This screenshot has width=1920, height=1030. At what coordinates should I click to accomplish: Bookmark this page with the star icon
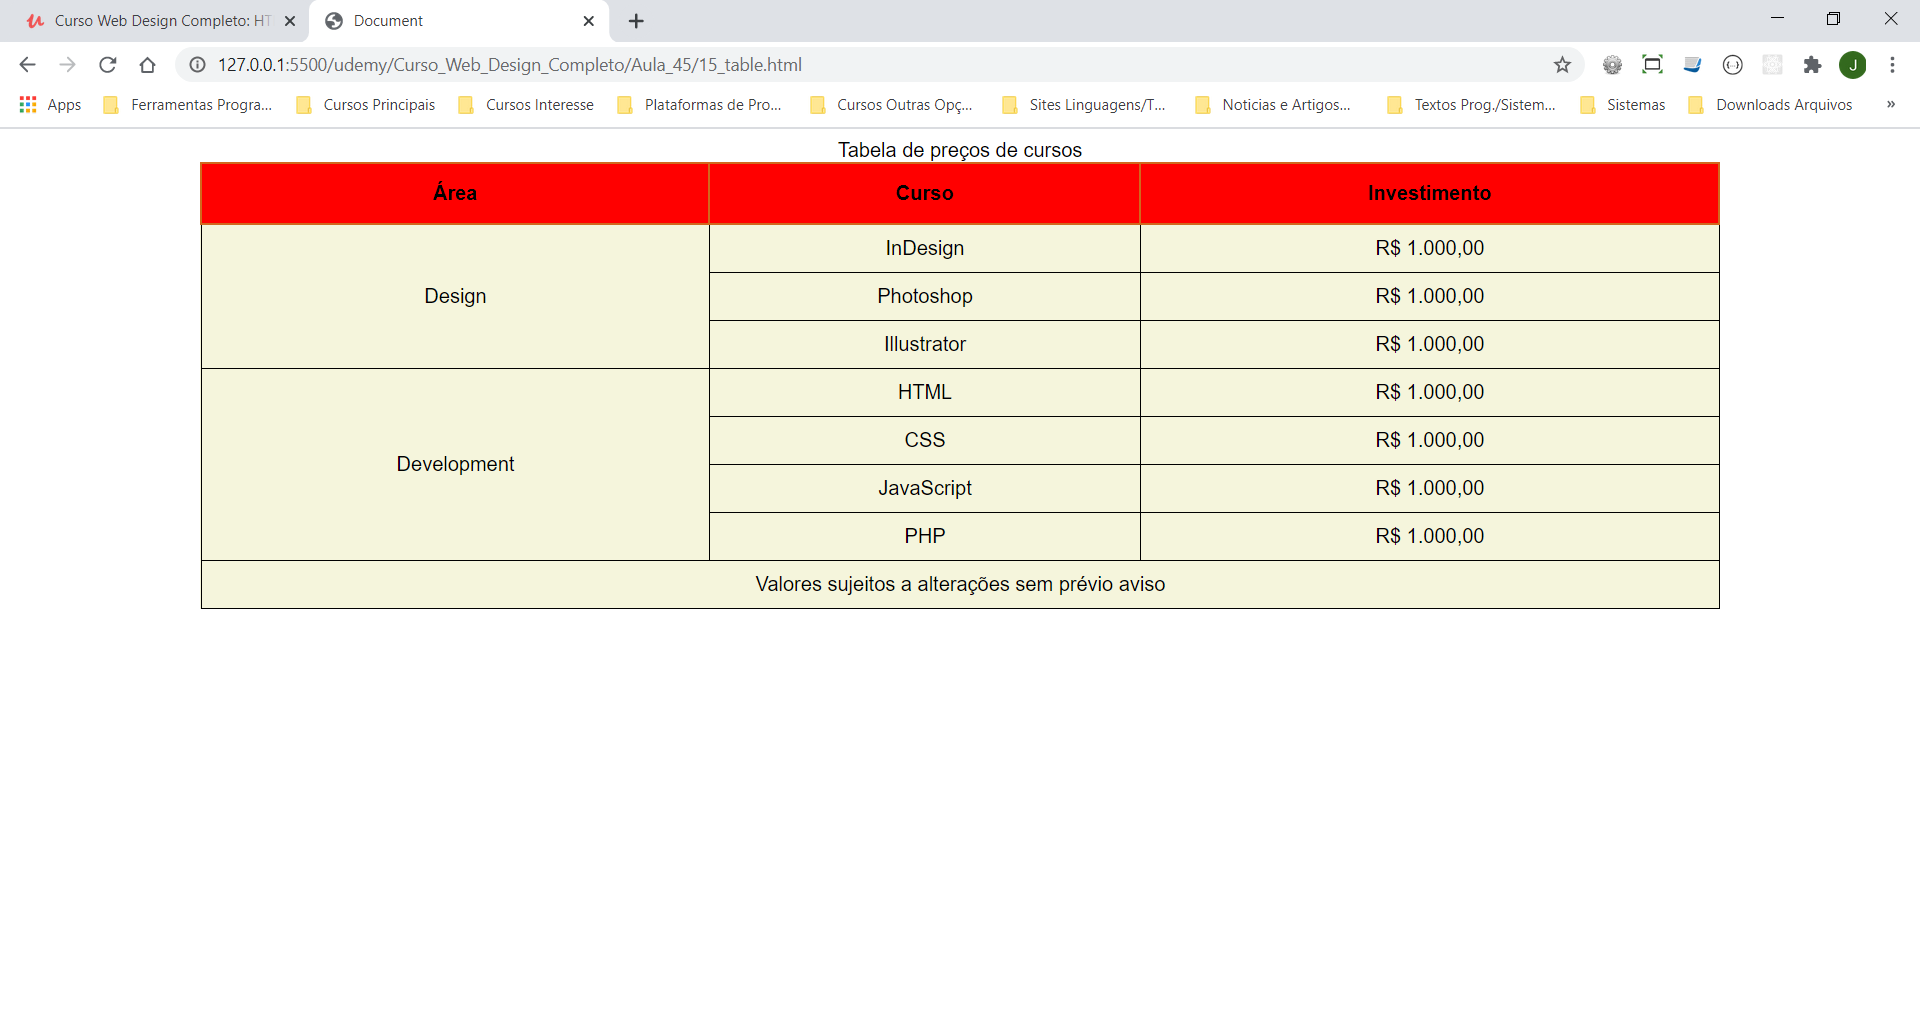[1562, 65]
